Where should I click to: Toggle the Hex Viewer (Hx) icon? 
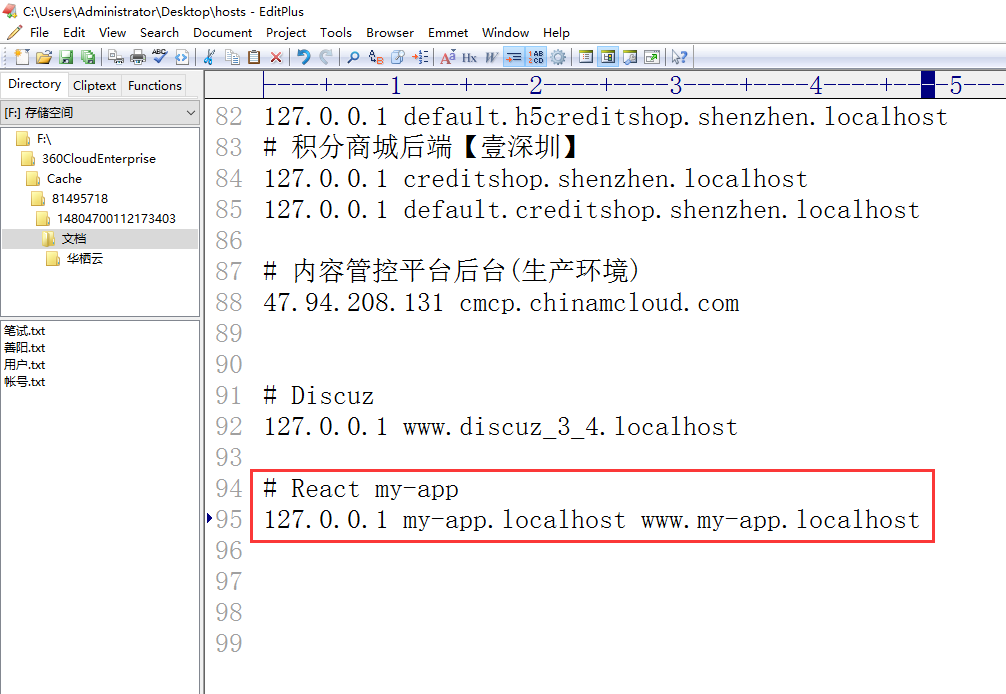coord(470,57)
